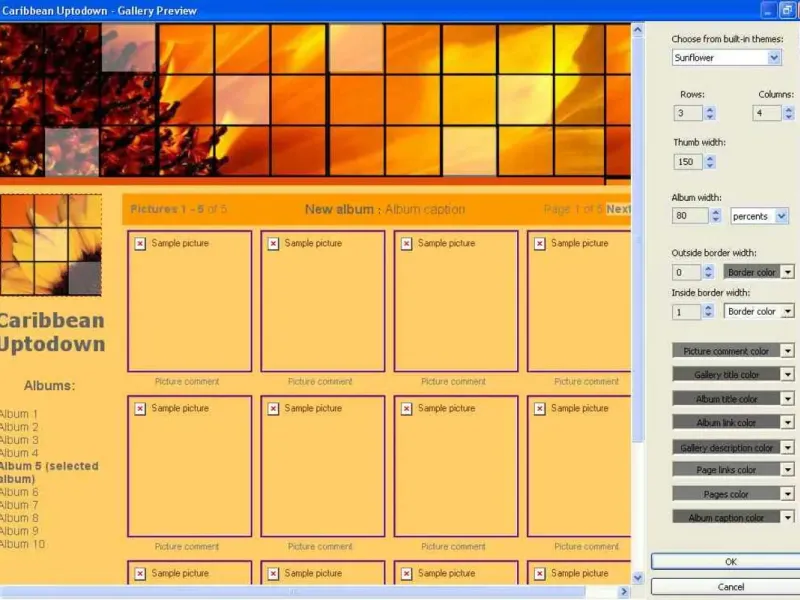The image size is (800, 600).
Task: Click the Albums: heading
Action: pos(49,386)
